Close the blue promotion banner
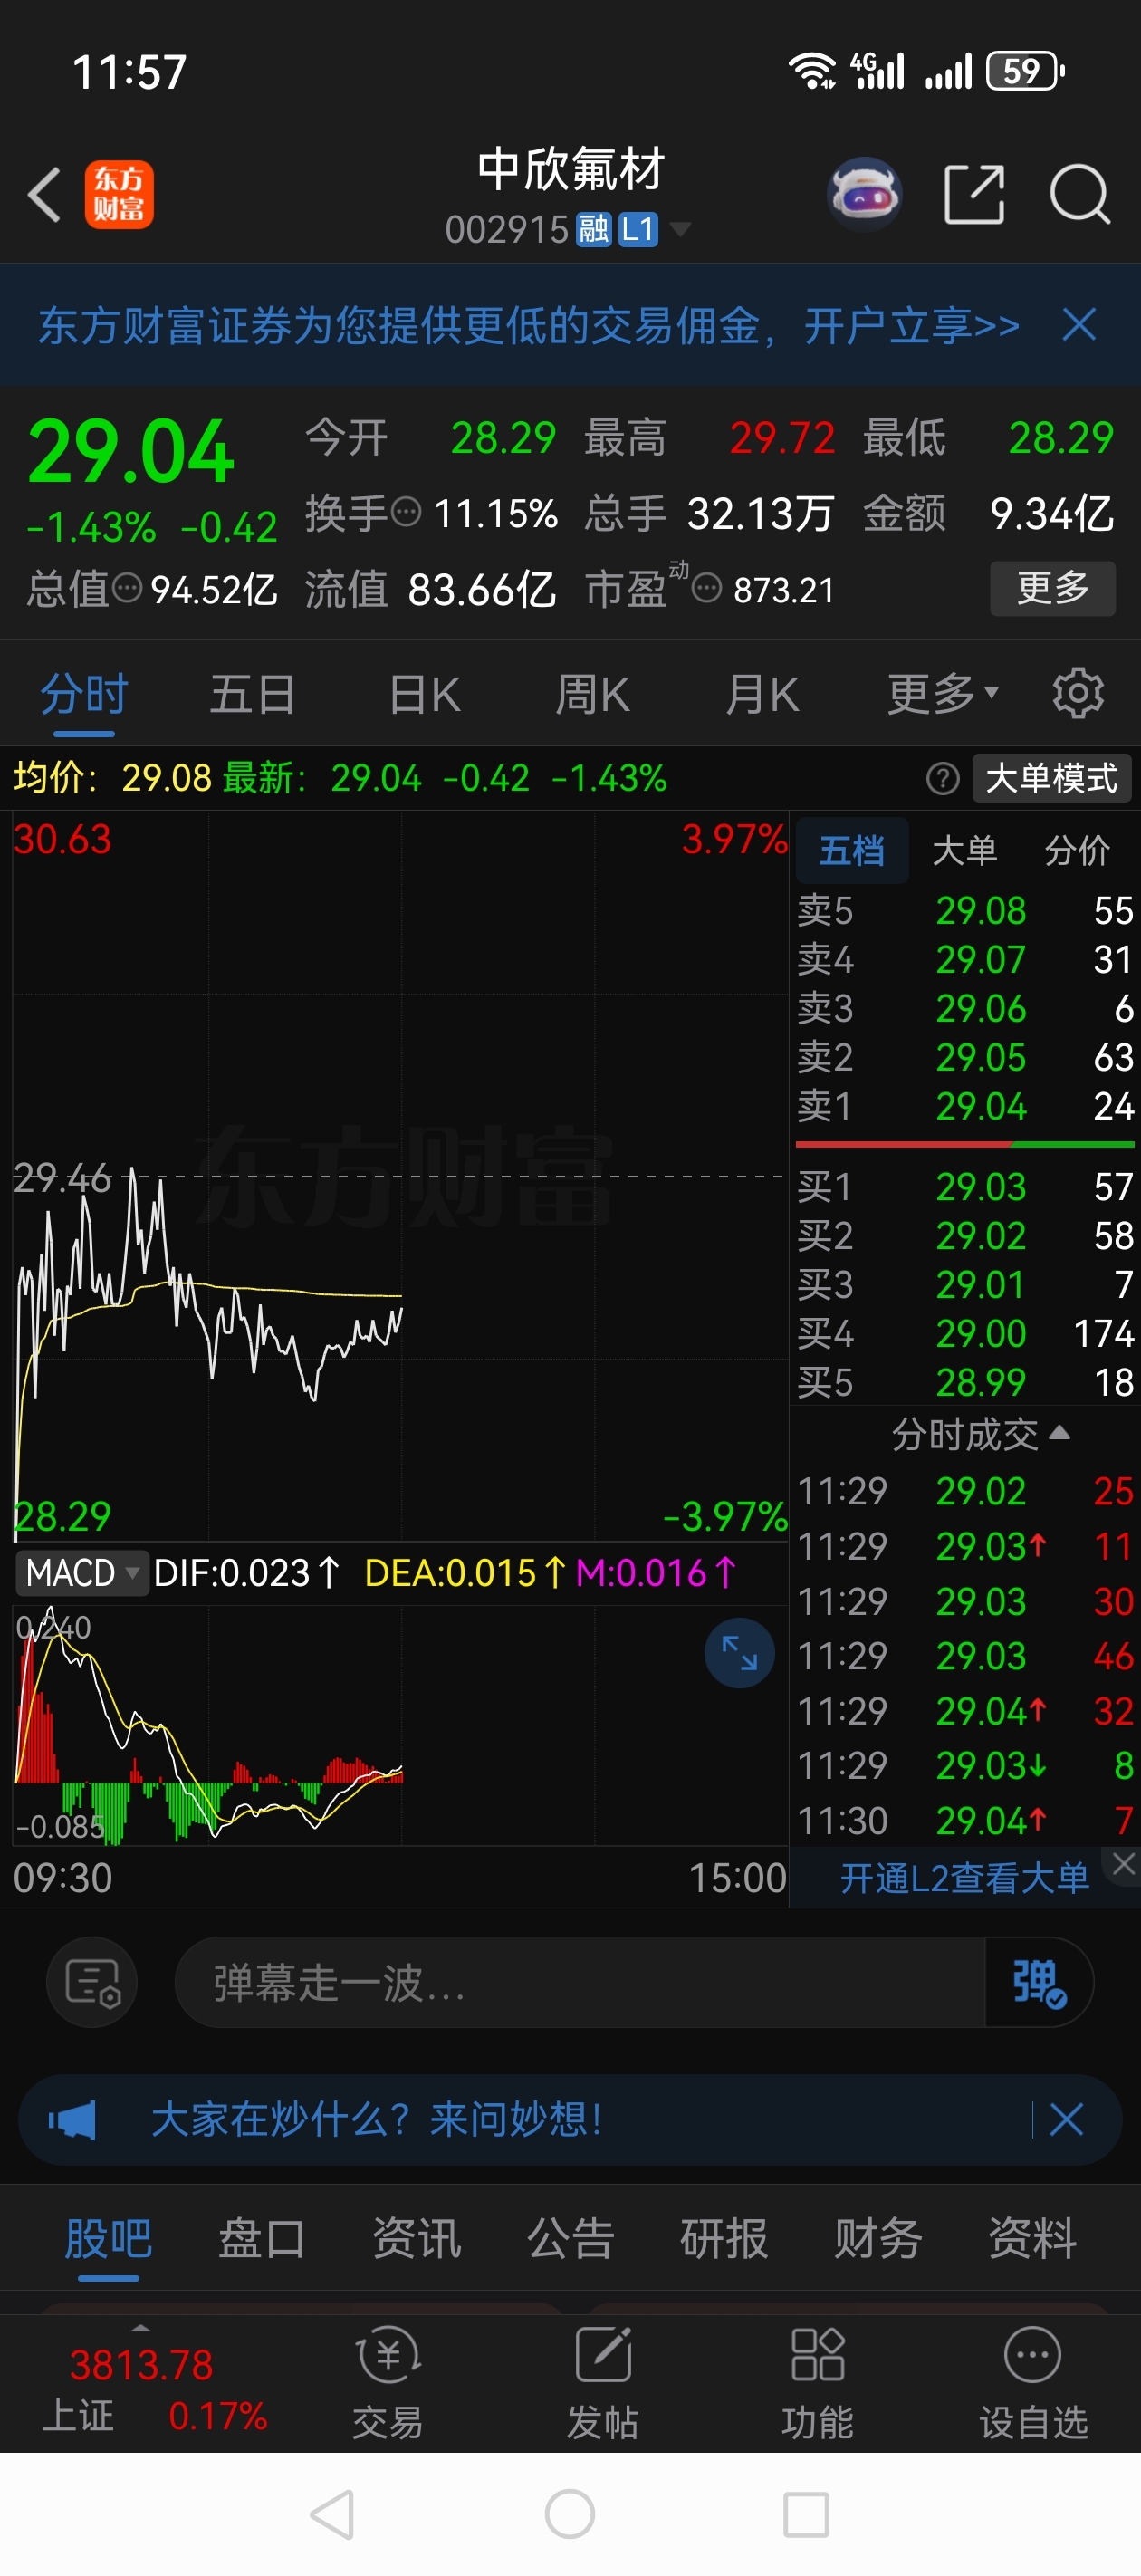Screen dimensions: 1141x2576 [x=1079, y=325]
